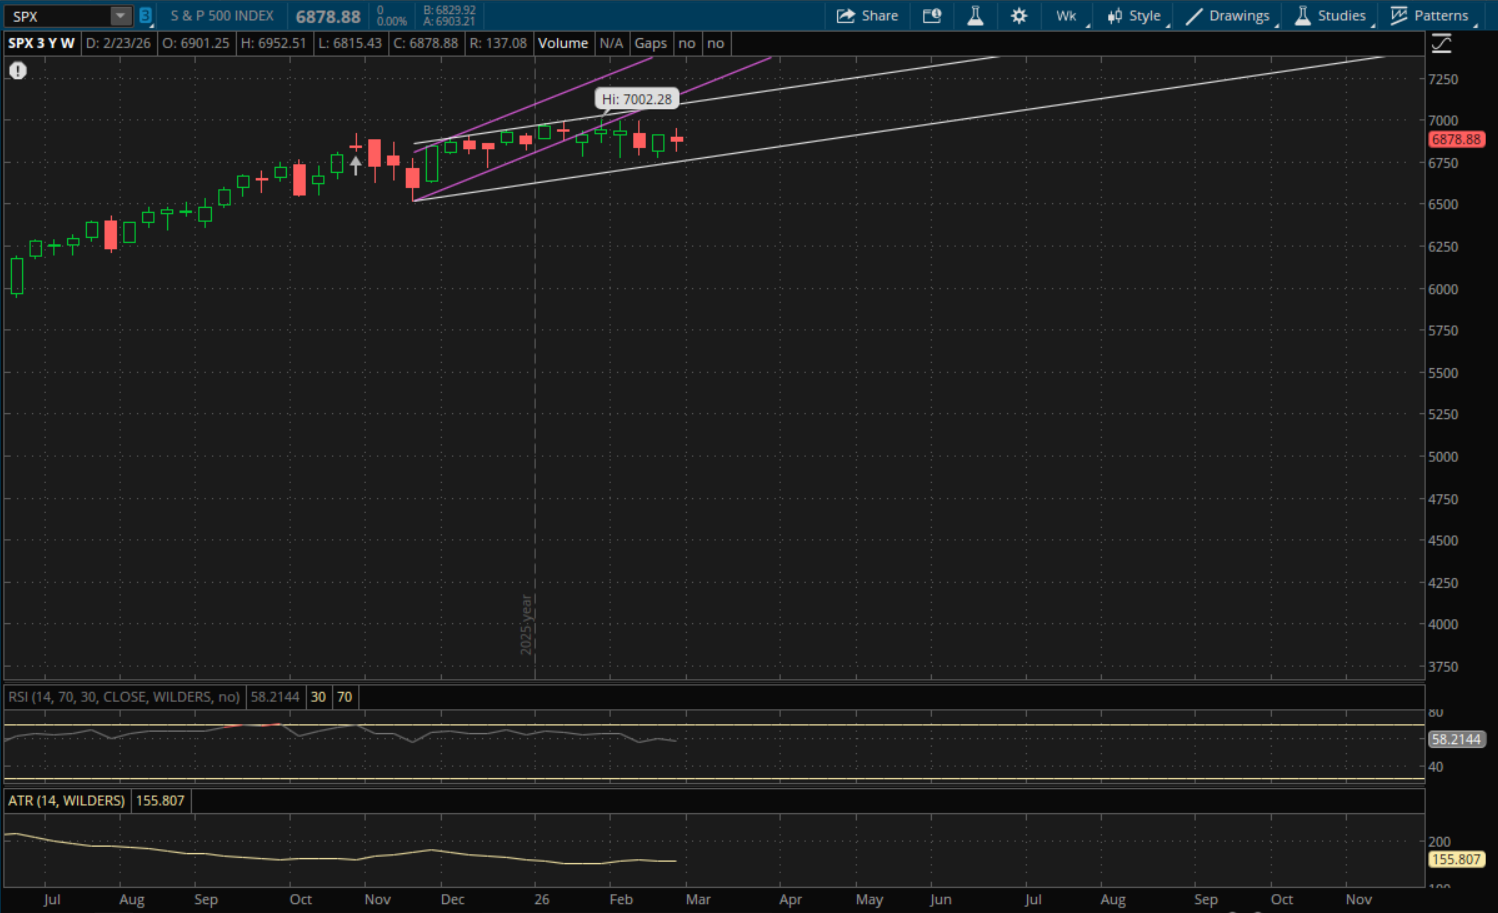Image resolution: width=1498 pixels, height=913 pixels.
Task: Expand the SPX symbol dropdown arrow
Action: (120, 16)
